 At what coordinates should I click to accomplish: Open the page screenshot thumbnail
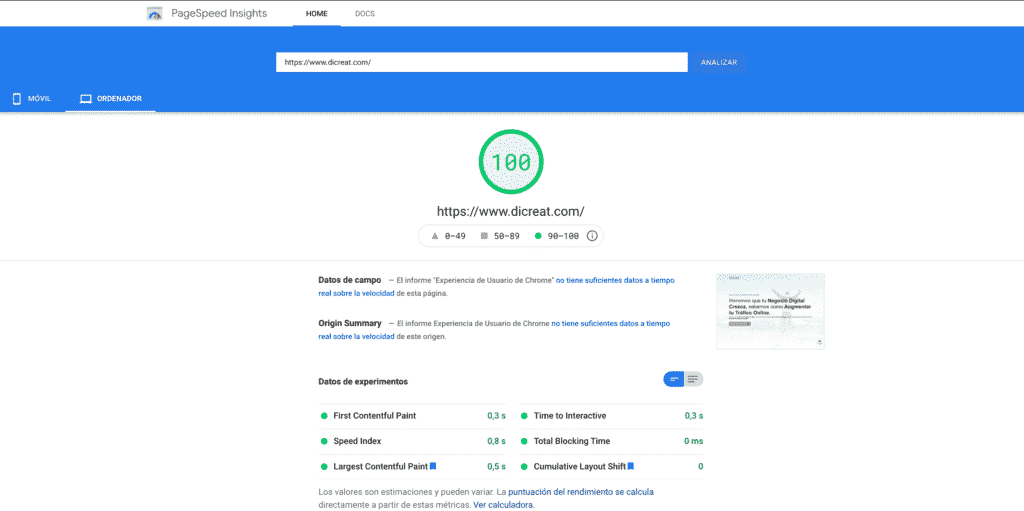click(770, 311)
